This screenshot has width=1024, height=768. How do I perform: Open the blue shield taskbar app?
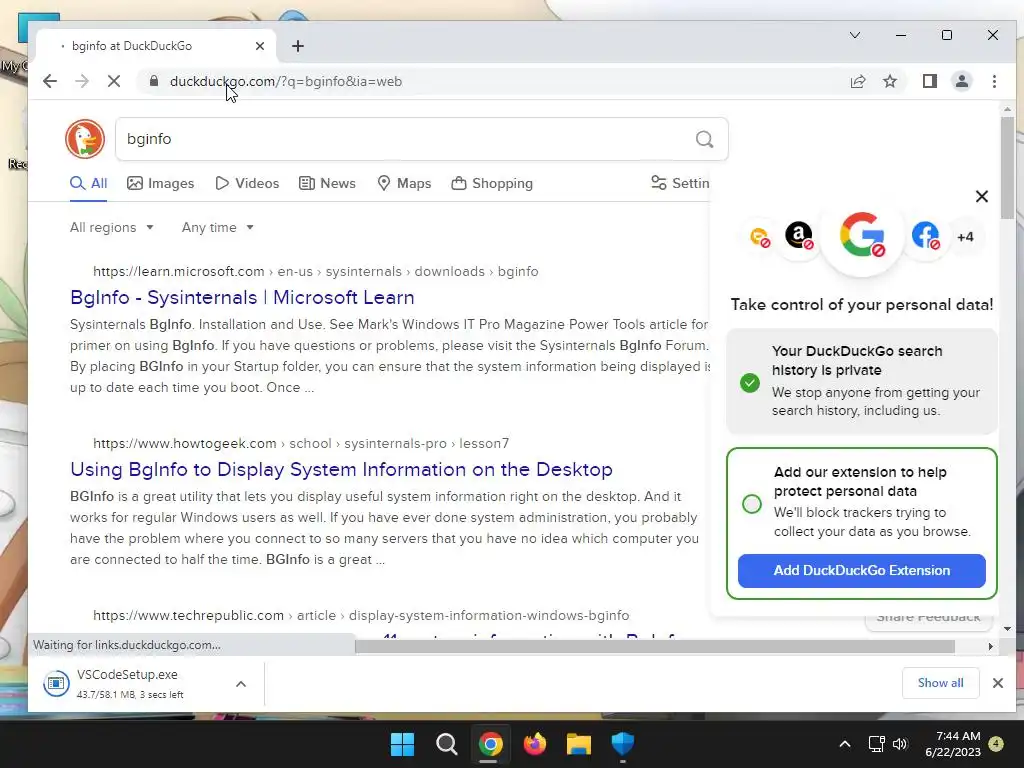(622, 744)
